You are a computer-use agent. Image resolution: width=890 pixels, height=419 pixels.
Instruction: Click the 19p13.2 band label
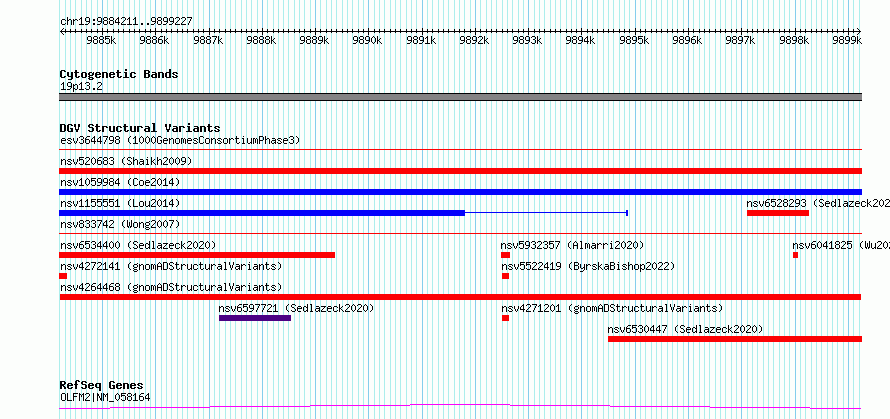(81, 87)
